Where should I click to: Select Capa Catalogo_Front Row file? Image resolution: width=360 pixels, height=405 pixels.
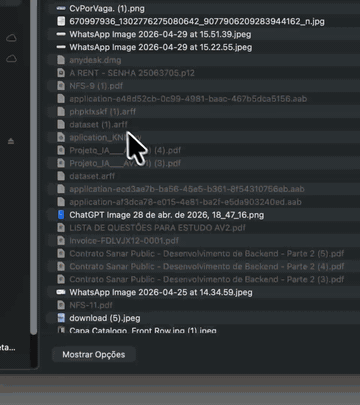click(x=143, y=331)
